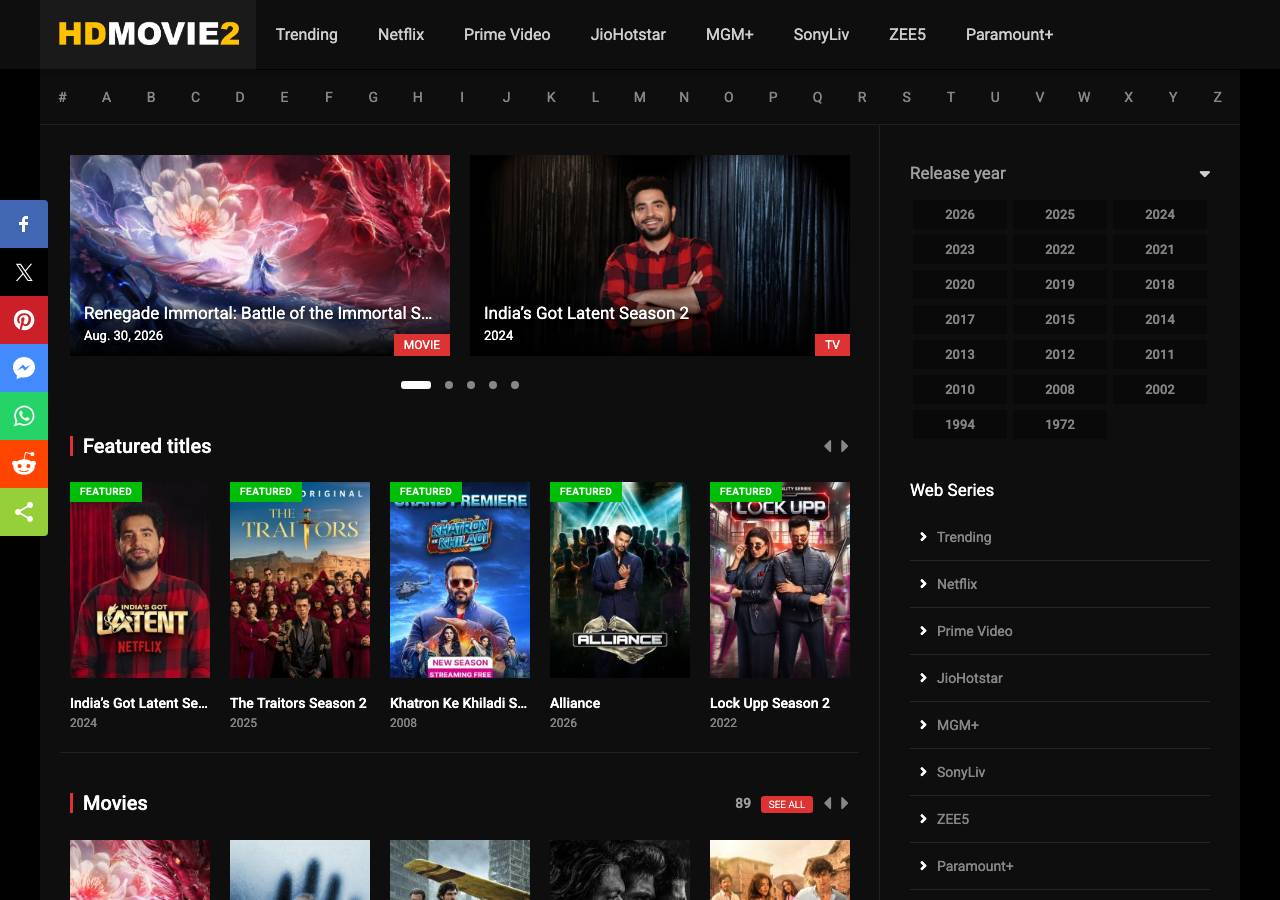This screenshot has height=900, width=1280.
Task: Click 'Lock Upp Season 2' title text
Action: pyautogui.click(x=770, y=703)
